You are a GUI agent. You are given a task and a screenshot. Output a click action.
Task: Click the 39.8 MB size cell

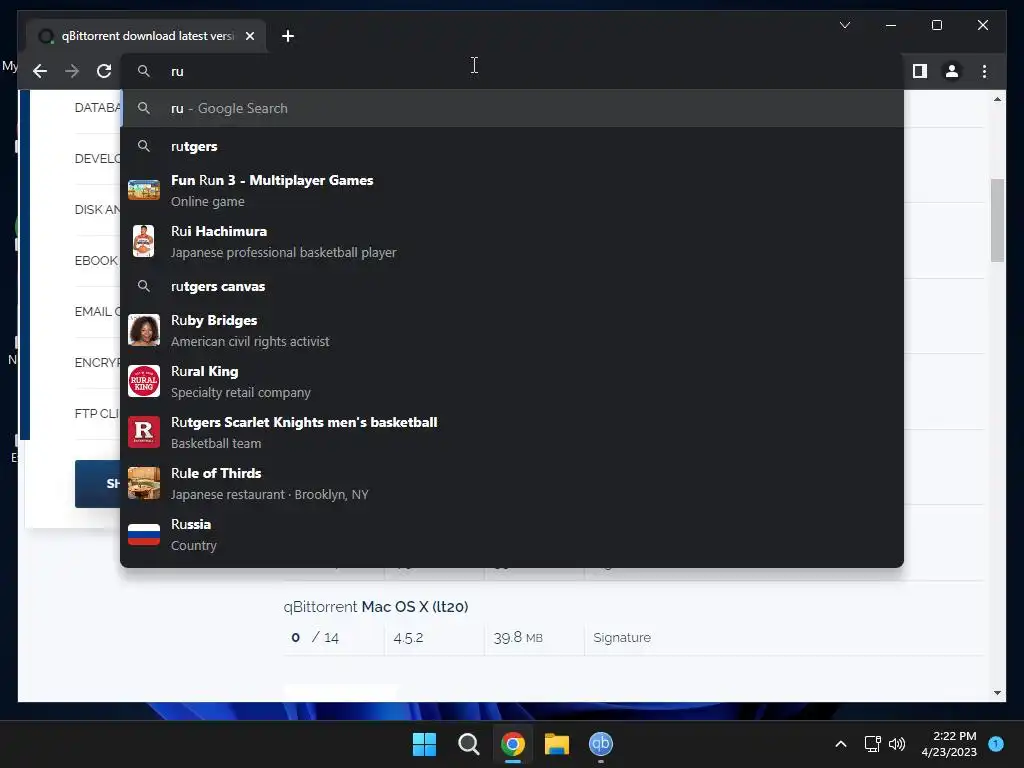(x=518, y=637)
